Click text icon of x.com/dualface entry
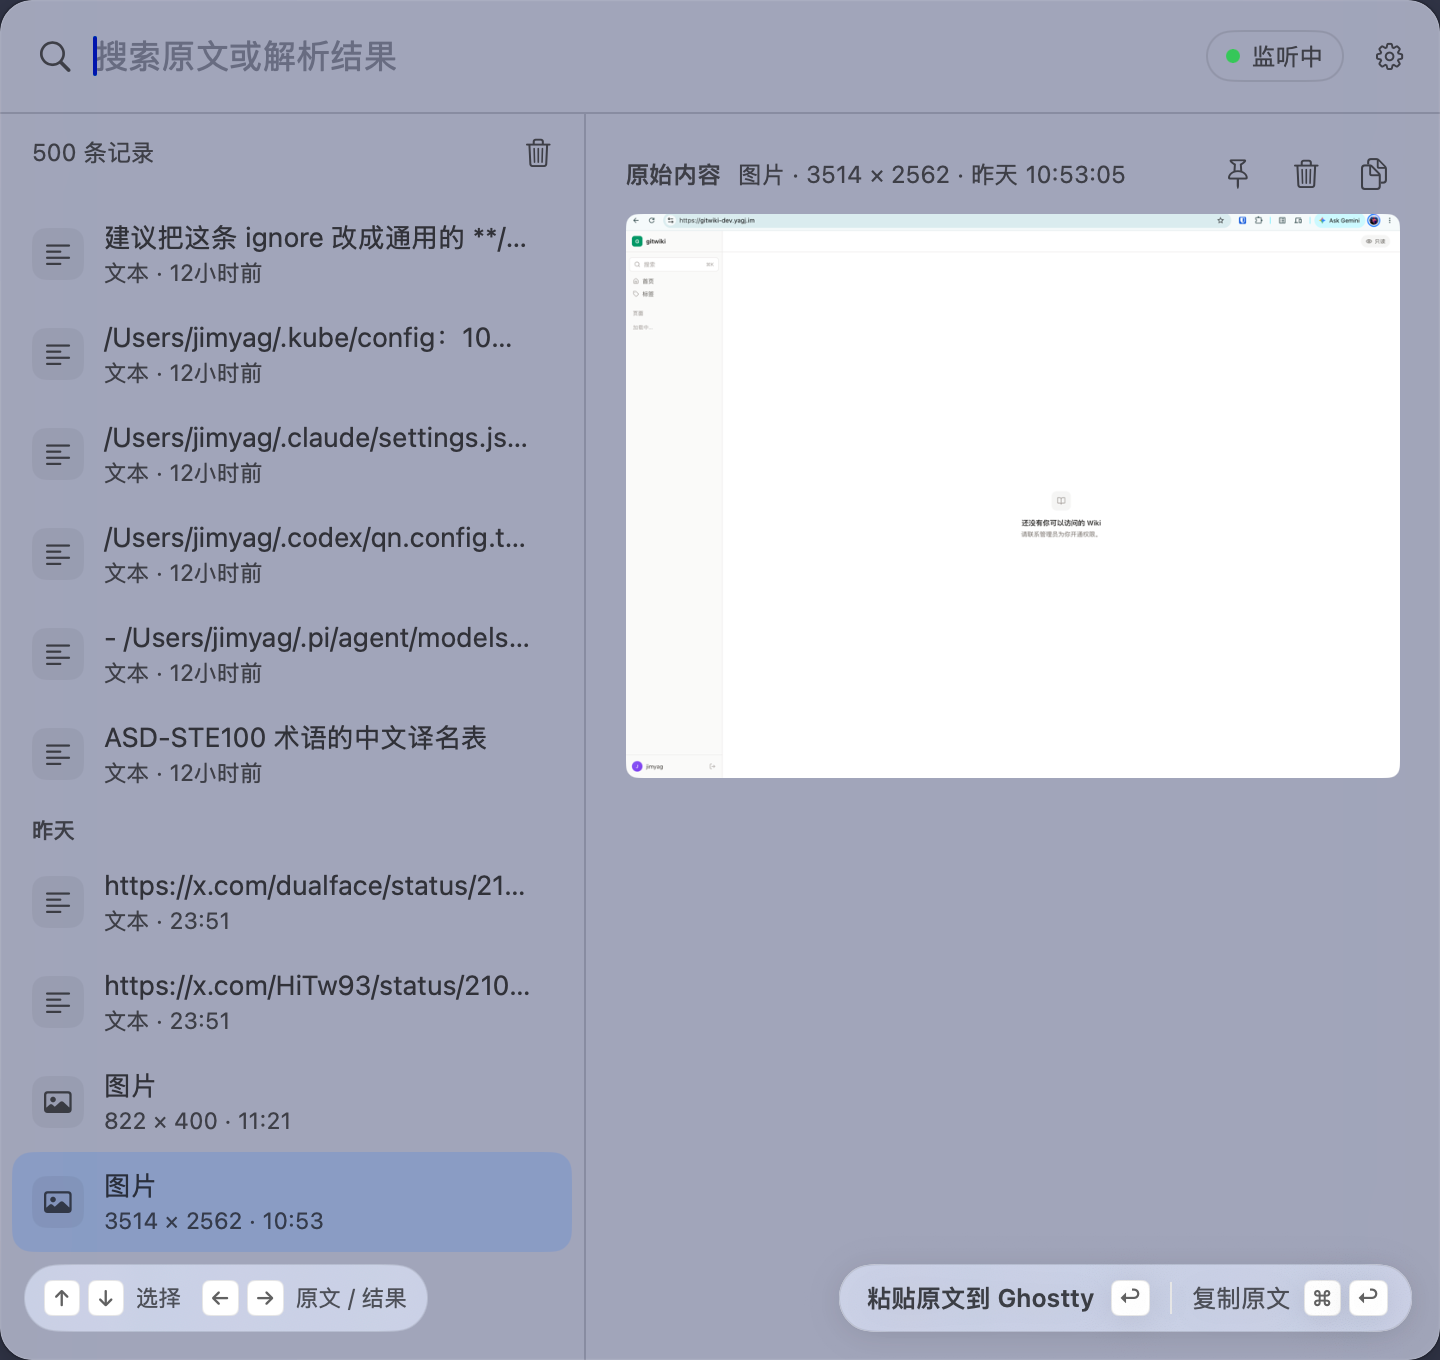This screenshot has width=1440, height=1360. [58, 902]
